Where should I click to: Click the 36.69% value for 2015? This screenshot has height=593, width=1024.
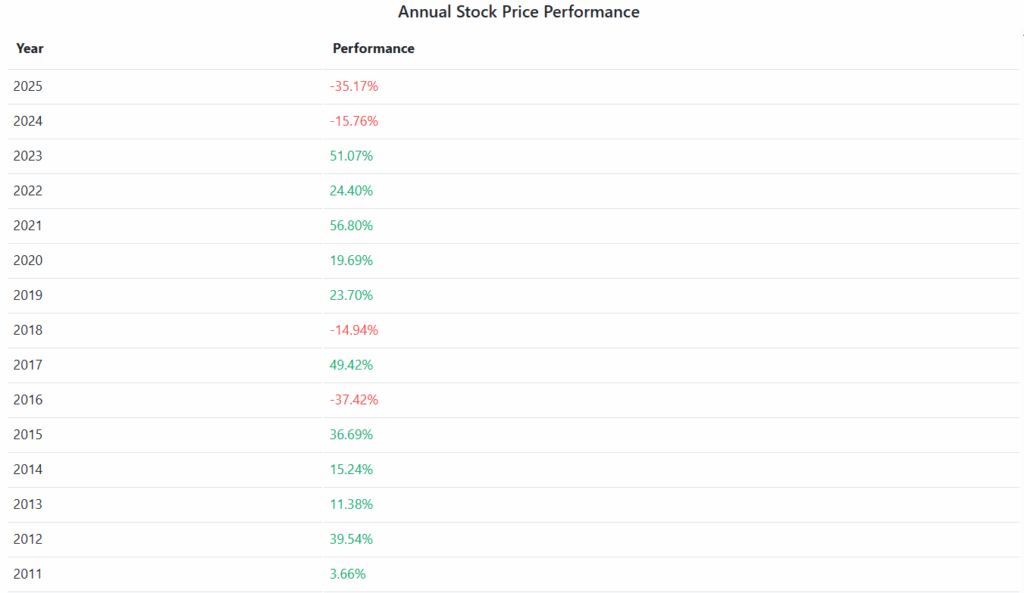[x=351, y=435]
